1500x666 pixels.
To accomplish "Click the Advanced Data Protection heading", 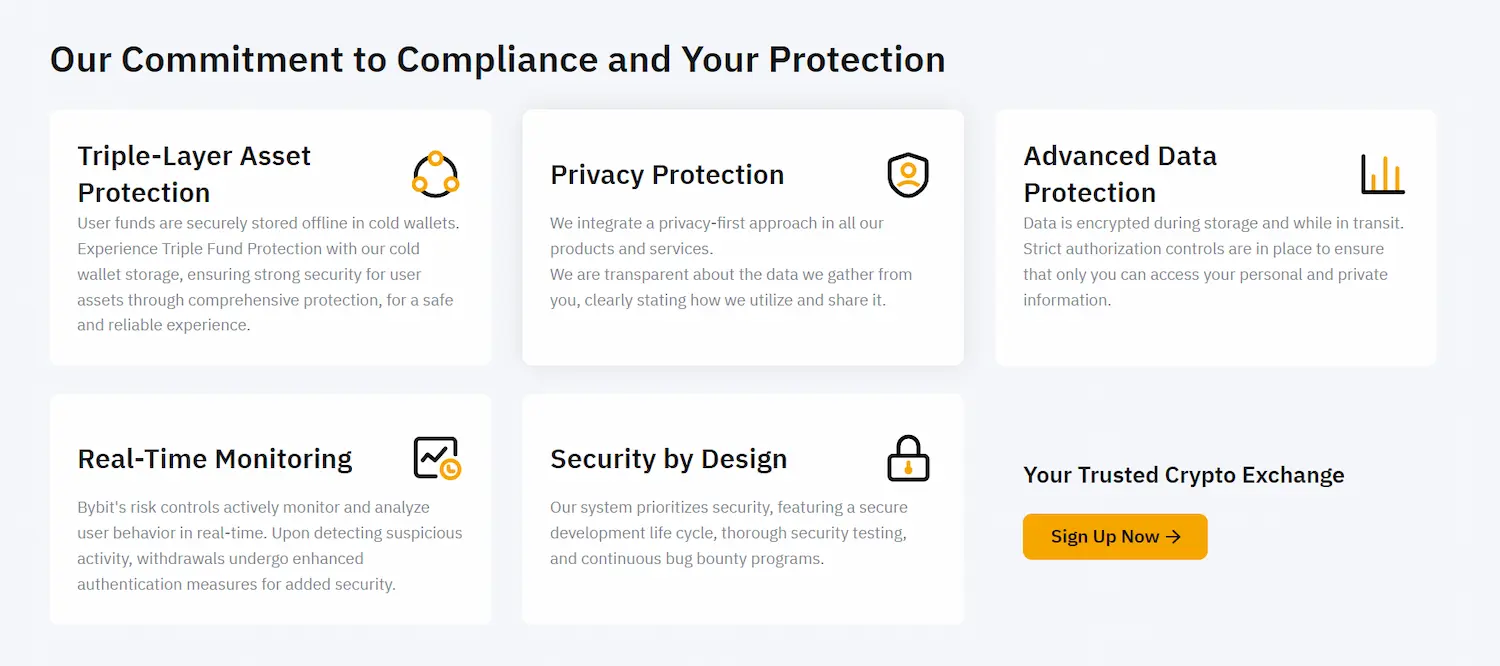I will click(1120, 174).
